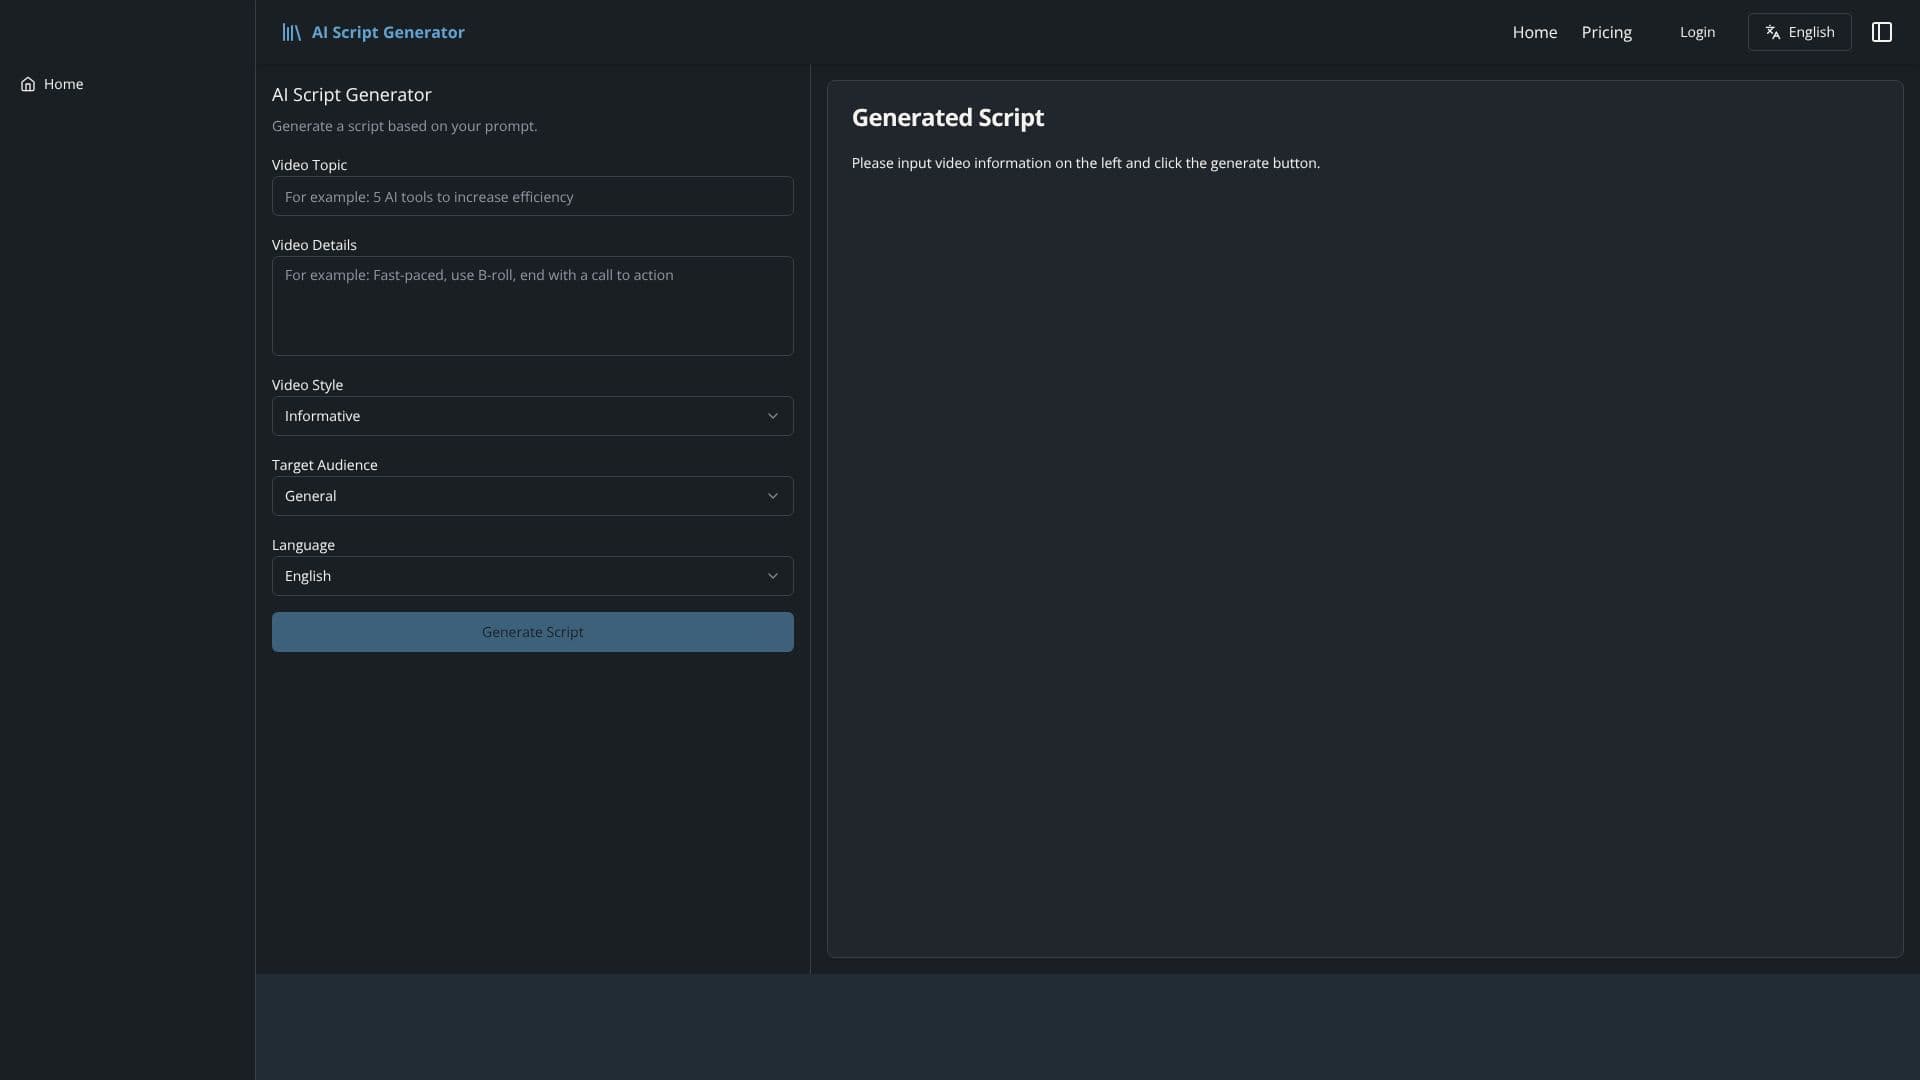Click the Login link
This screenshot has height=1080, width=1920.
coord(1697,32)
